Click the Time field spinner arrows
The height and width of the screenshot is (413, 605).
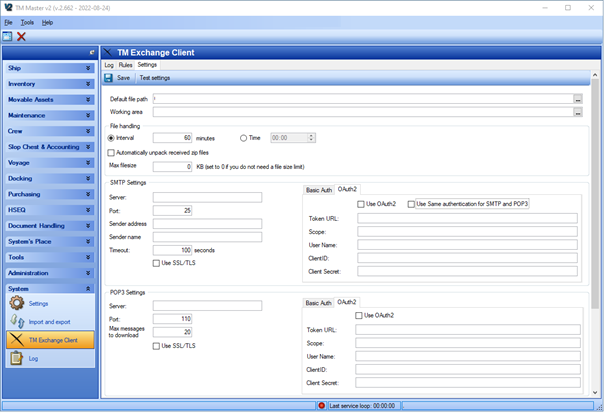(x=311, y=138)
